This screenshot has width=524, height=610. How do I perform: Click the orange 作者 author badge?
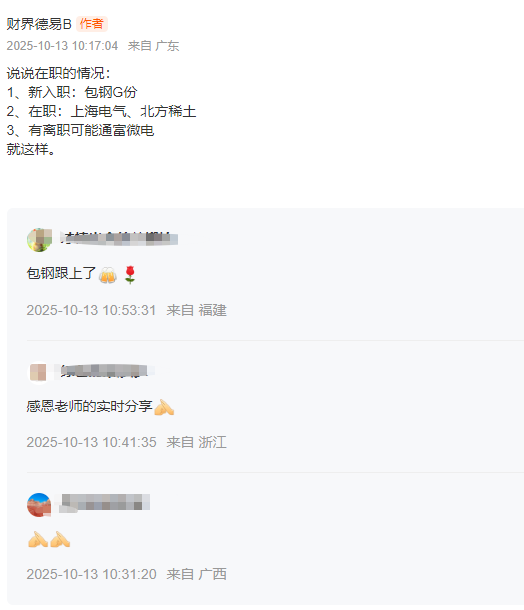[x=91, y=24]
